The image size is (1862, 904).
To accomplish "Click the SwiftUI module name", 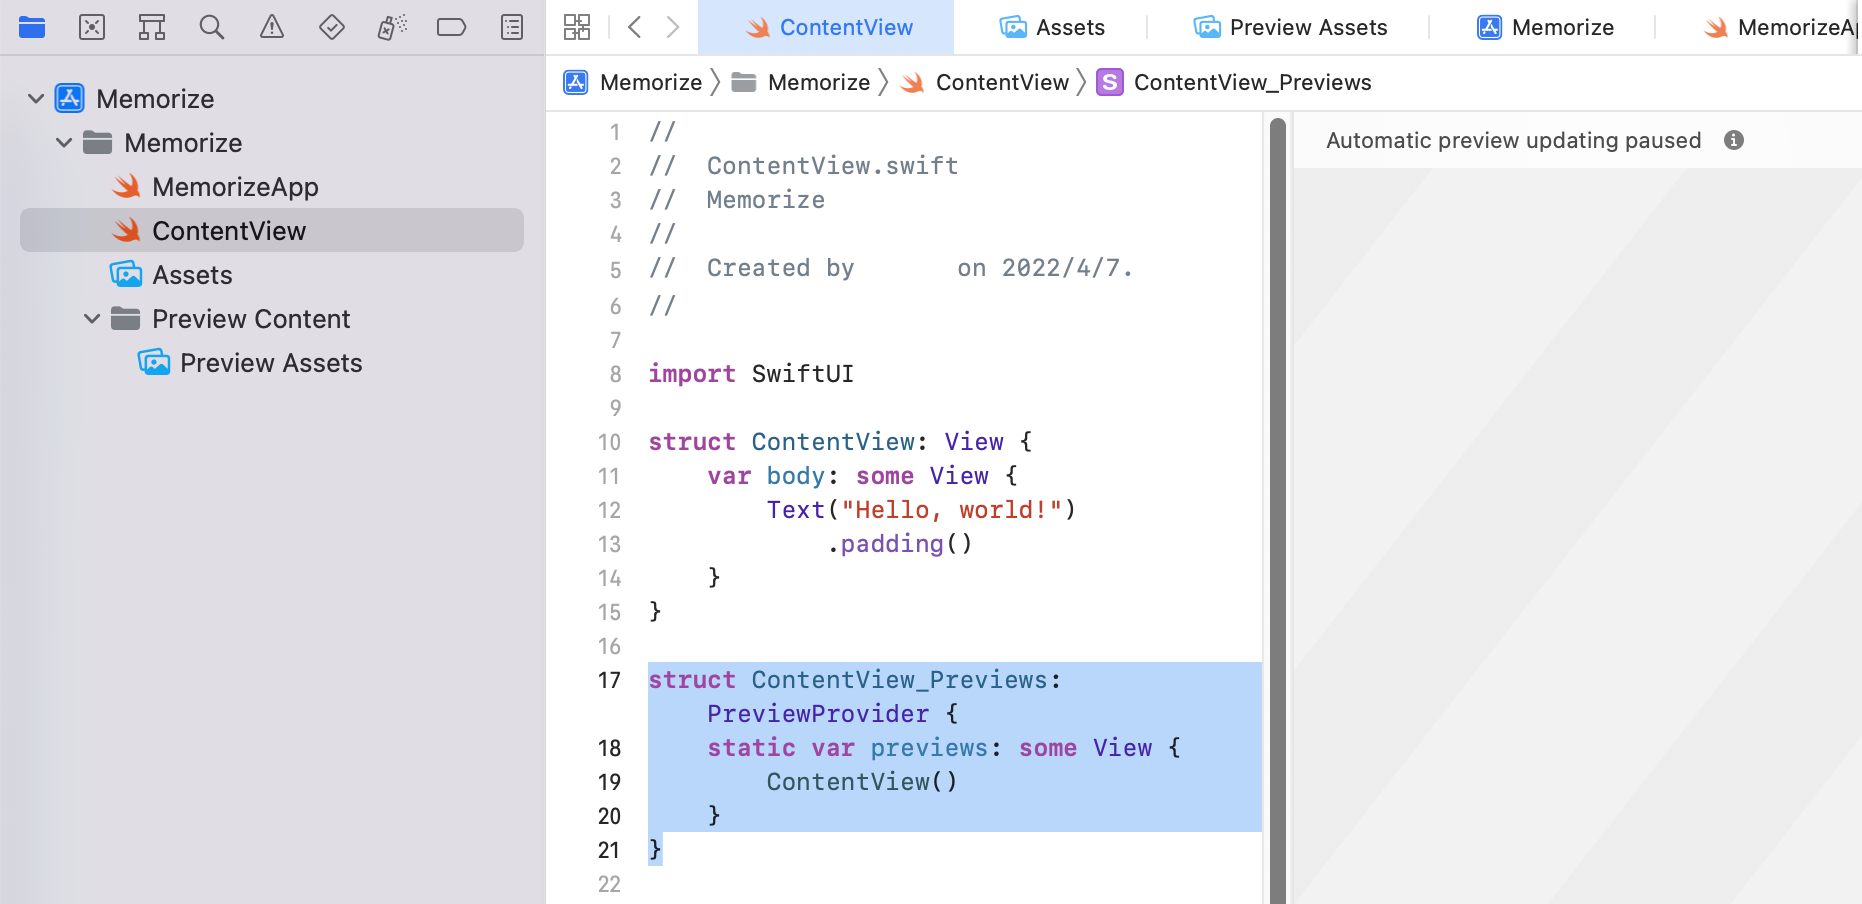I will (803, 374).
